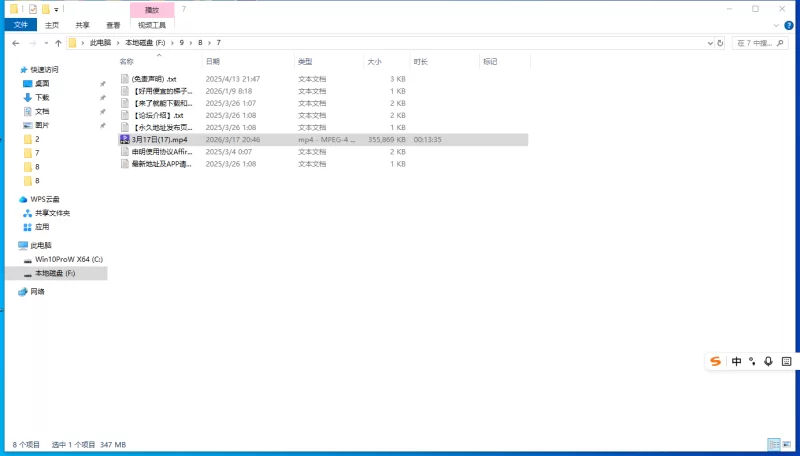Open the recent locations dropdown arrow
This screenshot has width=800, height=456.
point(46,43)
